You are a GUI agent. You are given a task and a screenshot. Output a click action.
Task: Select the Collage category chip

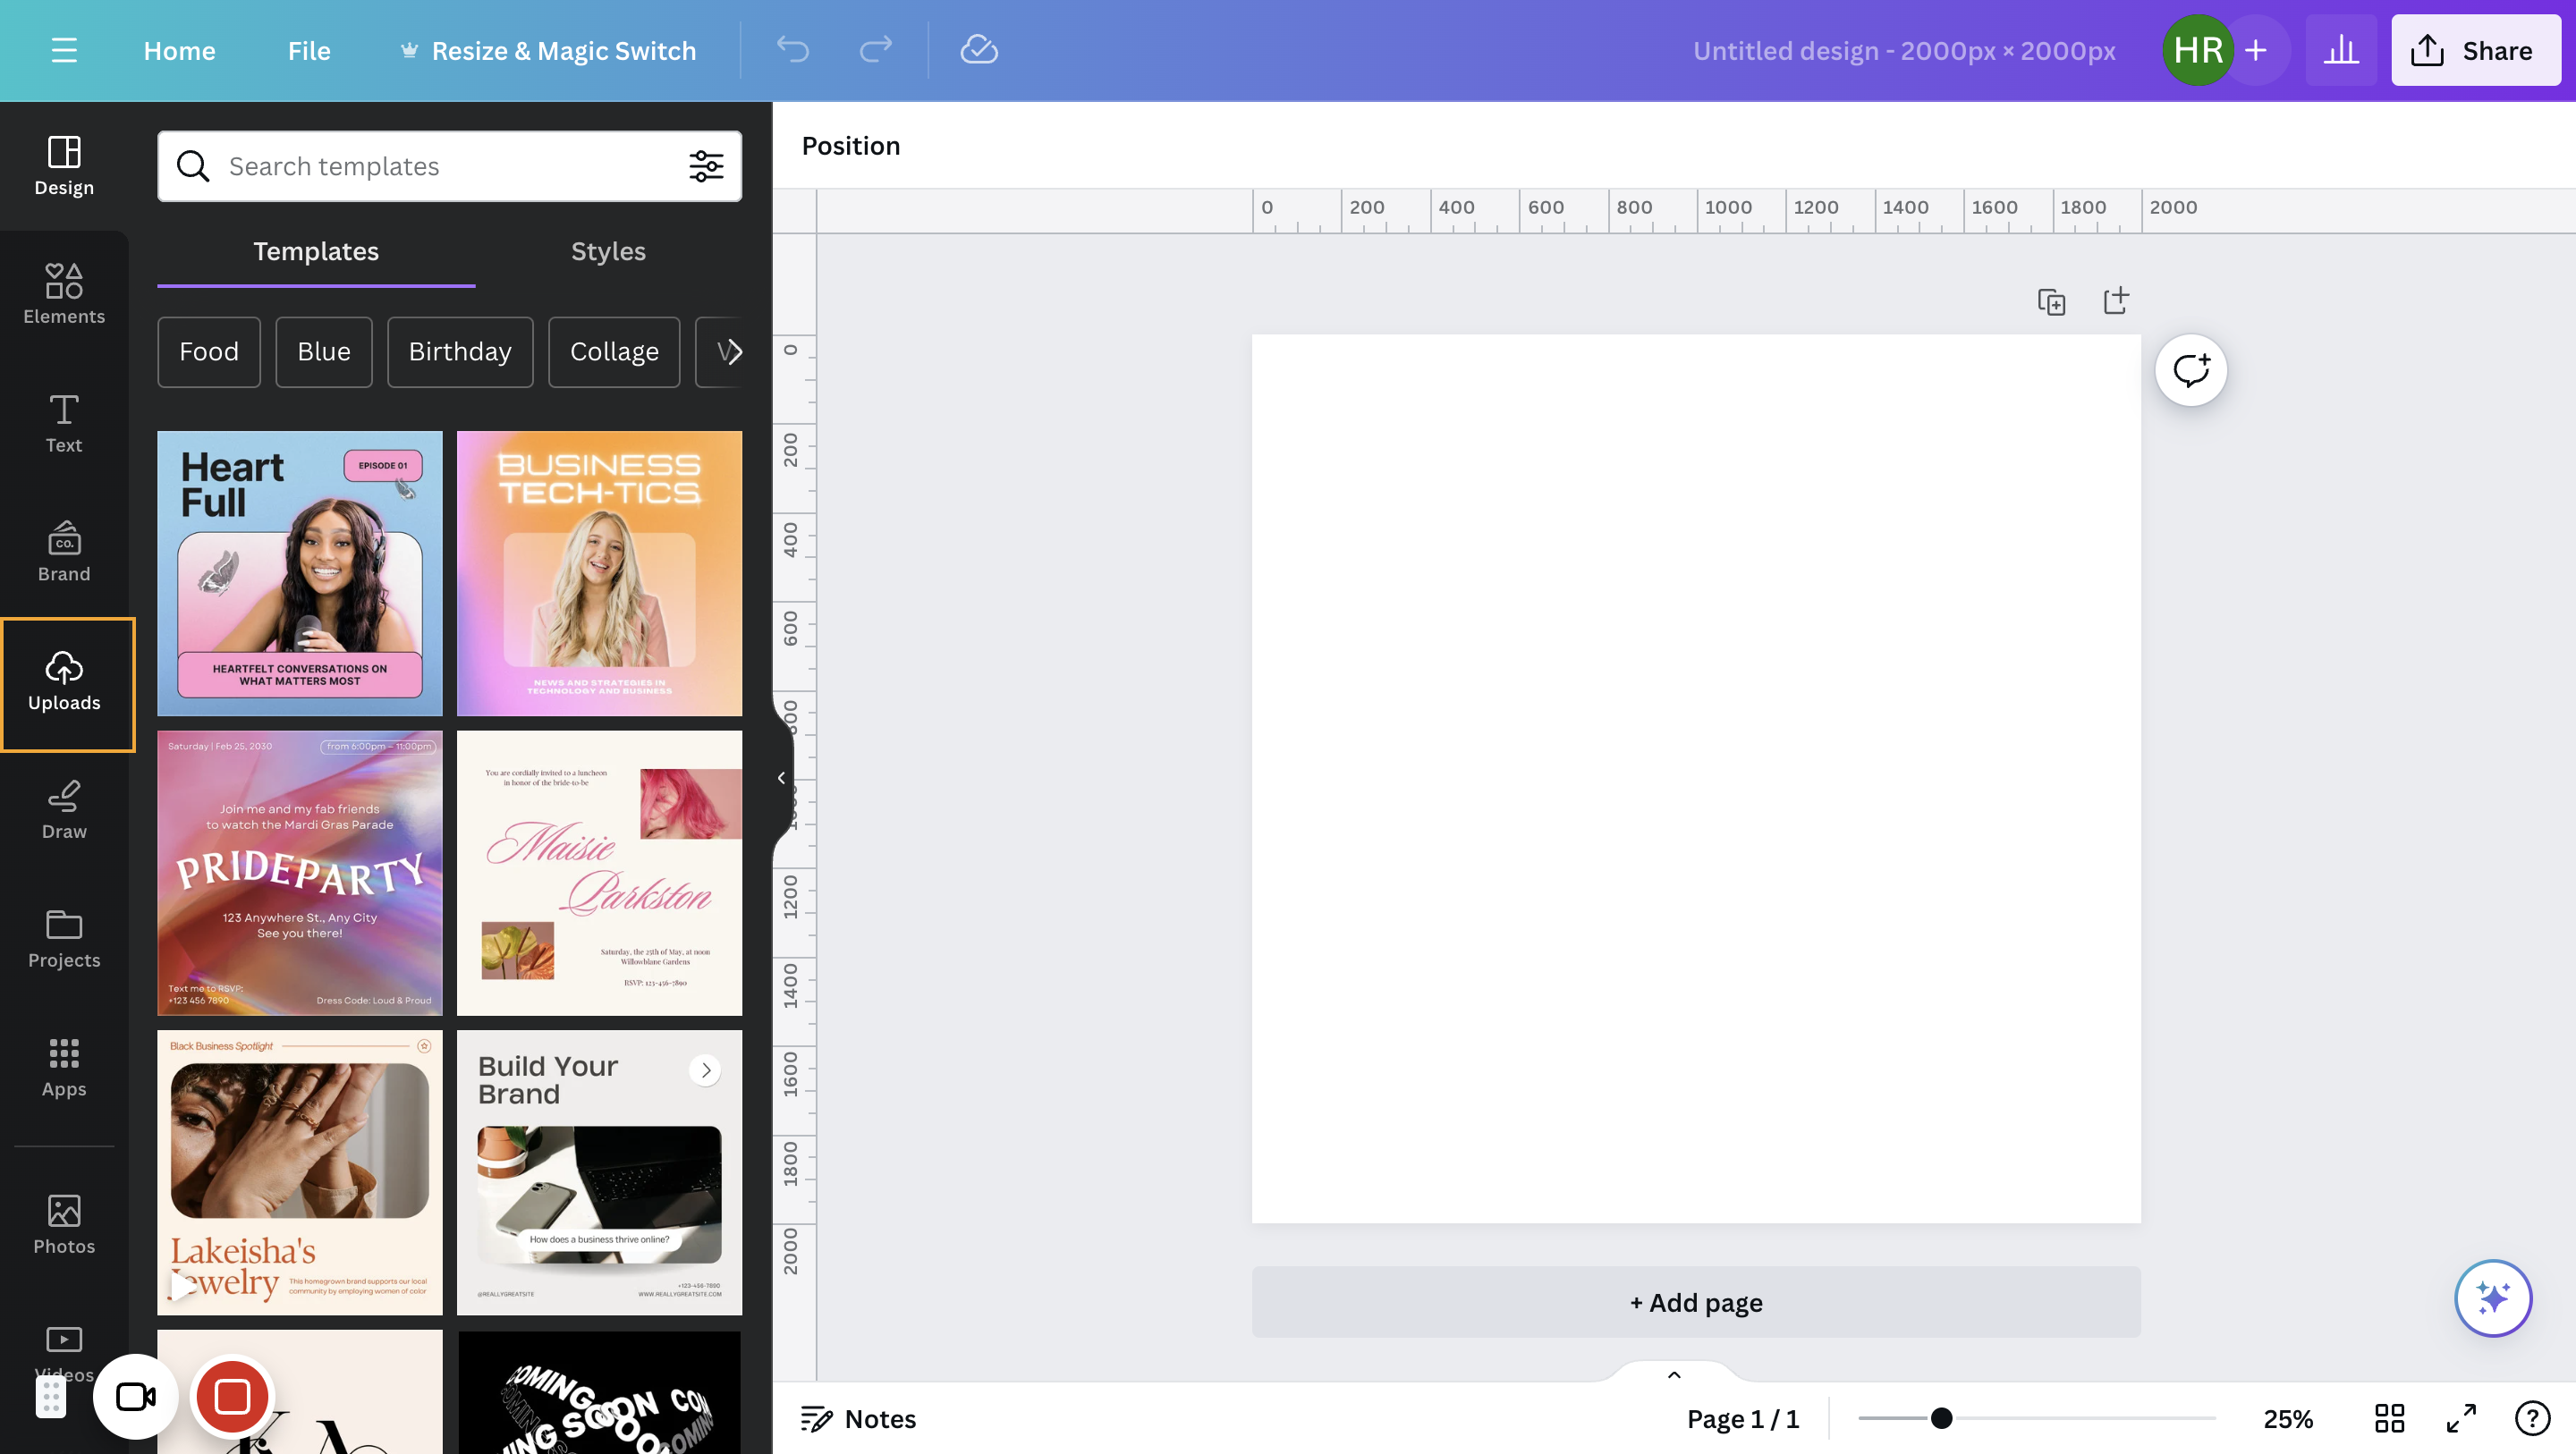coord(614,352)
